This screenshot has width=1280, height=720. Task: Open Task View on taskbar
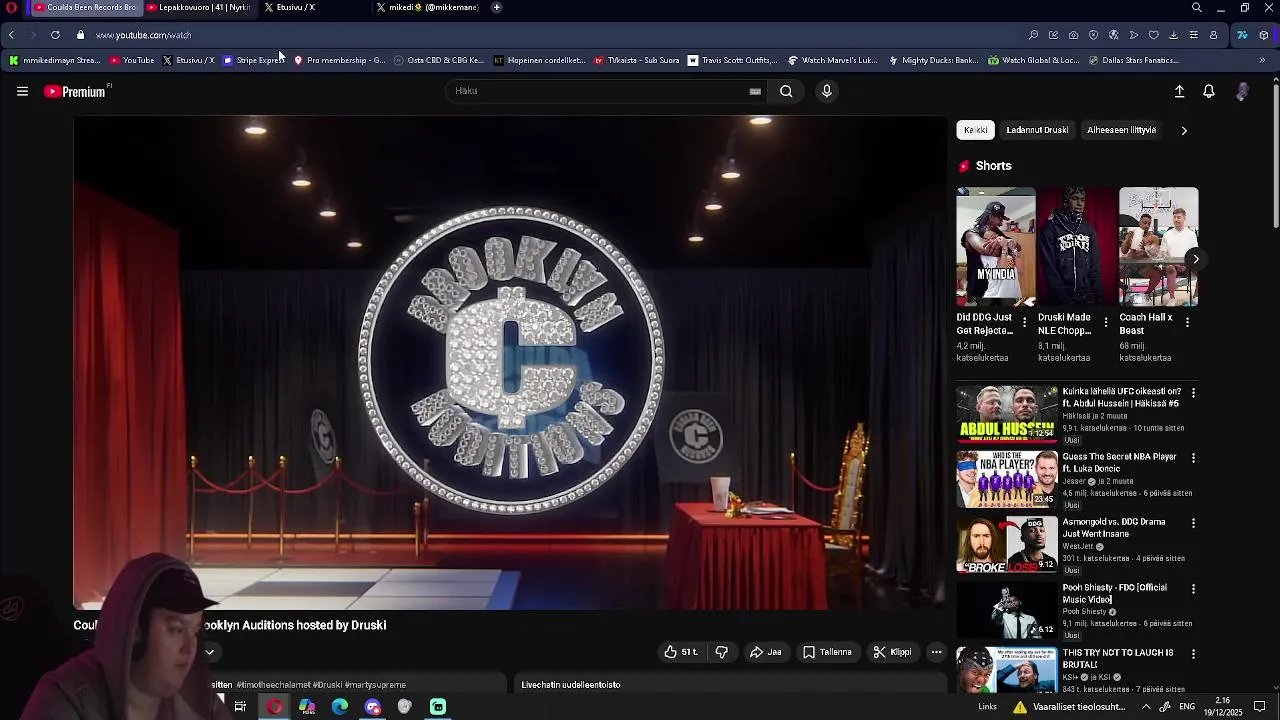(x=240, y=707)
